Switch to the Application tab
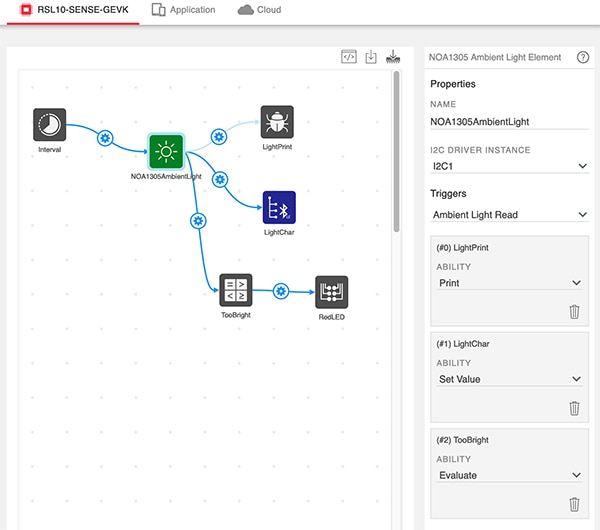Viewport: 600px width, 530px height. point(183,10)
